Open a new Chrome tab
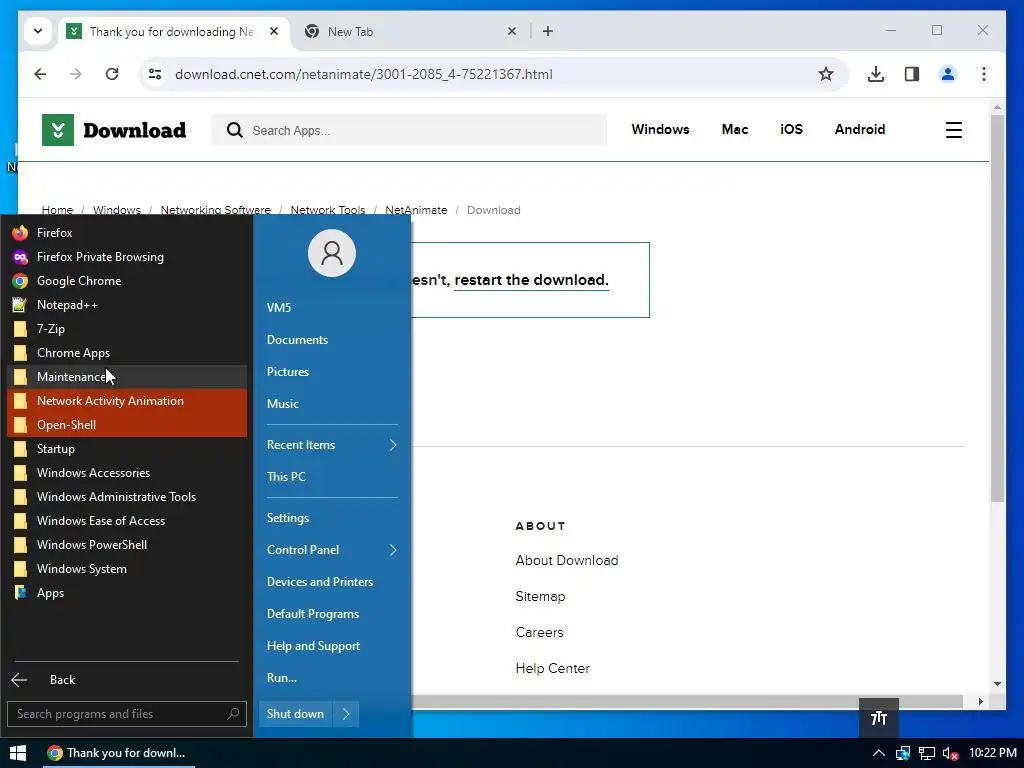Screen dimensions: 1024x768 point(548,31)
